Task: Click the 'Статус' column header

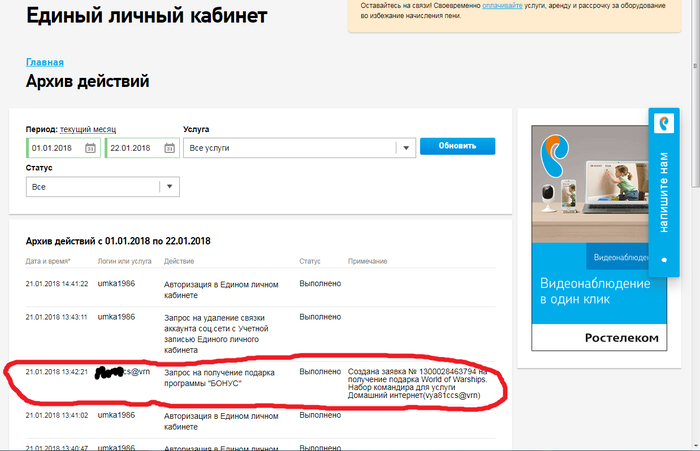Action: 310,261
